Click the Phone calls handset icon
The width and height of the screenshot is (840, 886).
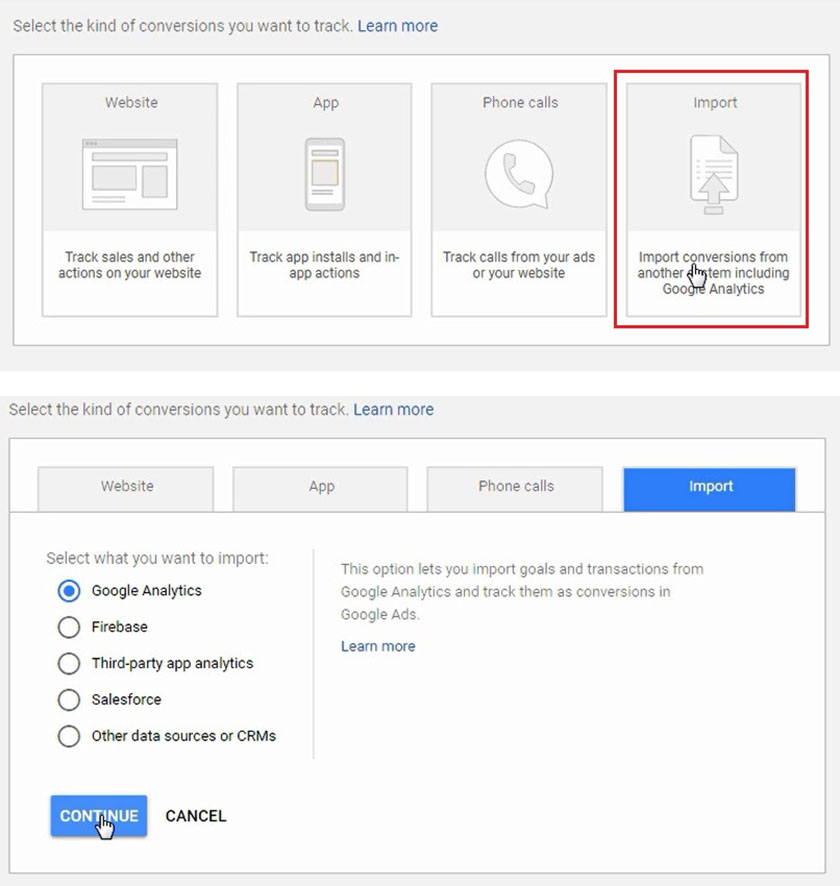(519, 174)
